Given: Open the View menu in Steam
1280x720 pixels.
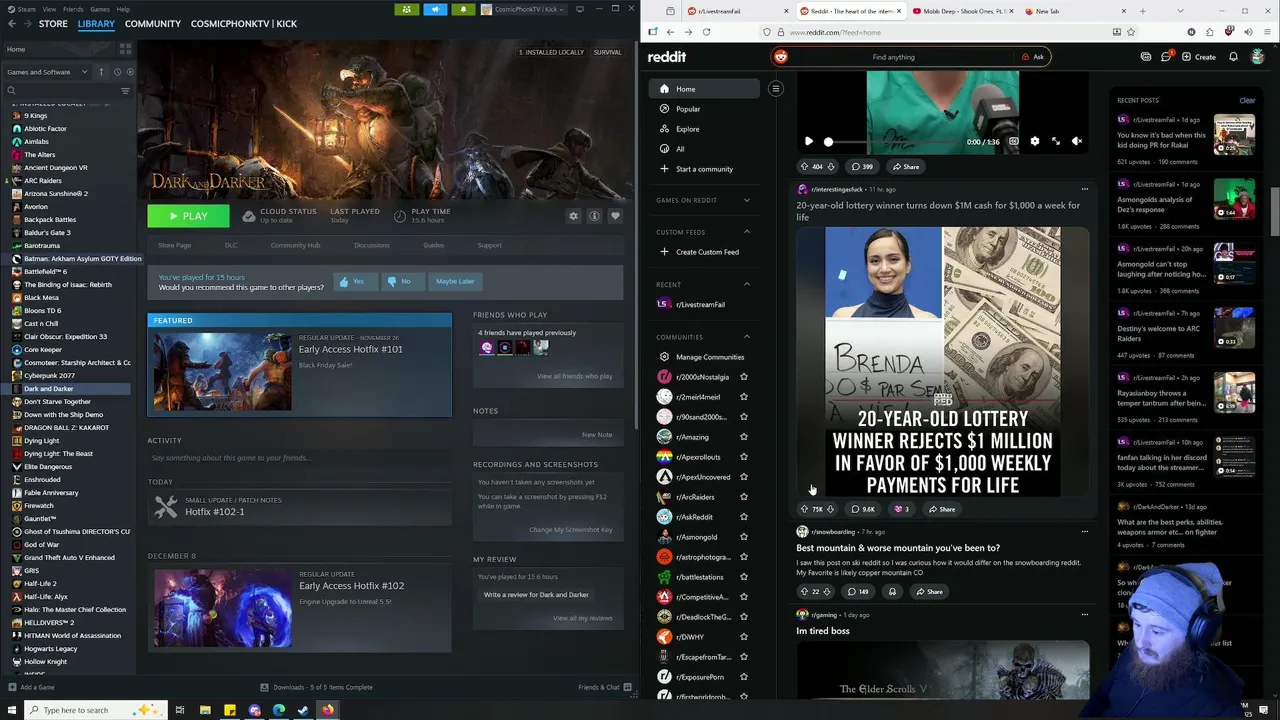Looking at the screenshot, I should 49,9.
